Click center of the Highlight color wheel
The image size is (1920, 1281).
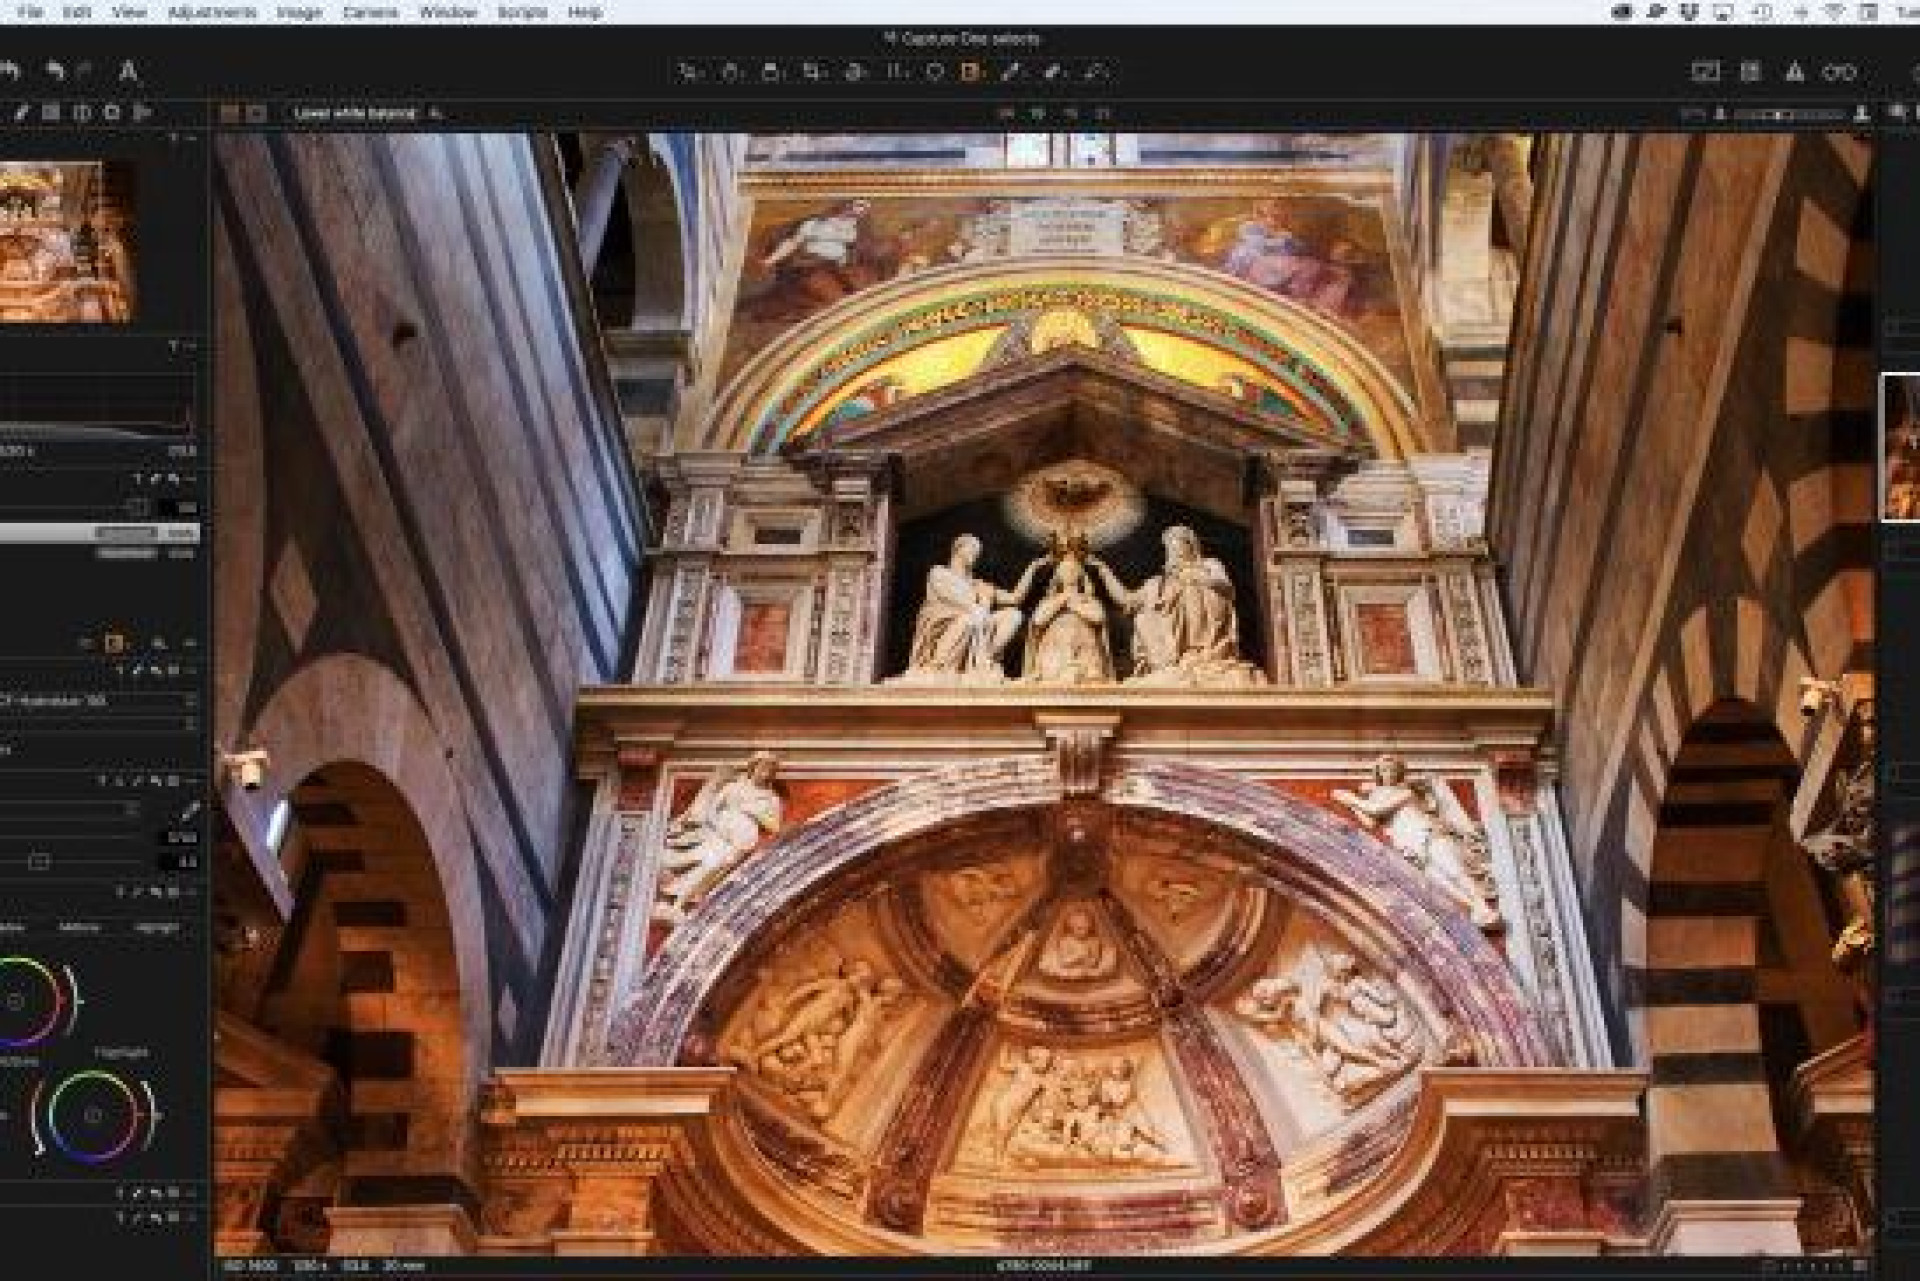tap(93, 1115)
